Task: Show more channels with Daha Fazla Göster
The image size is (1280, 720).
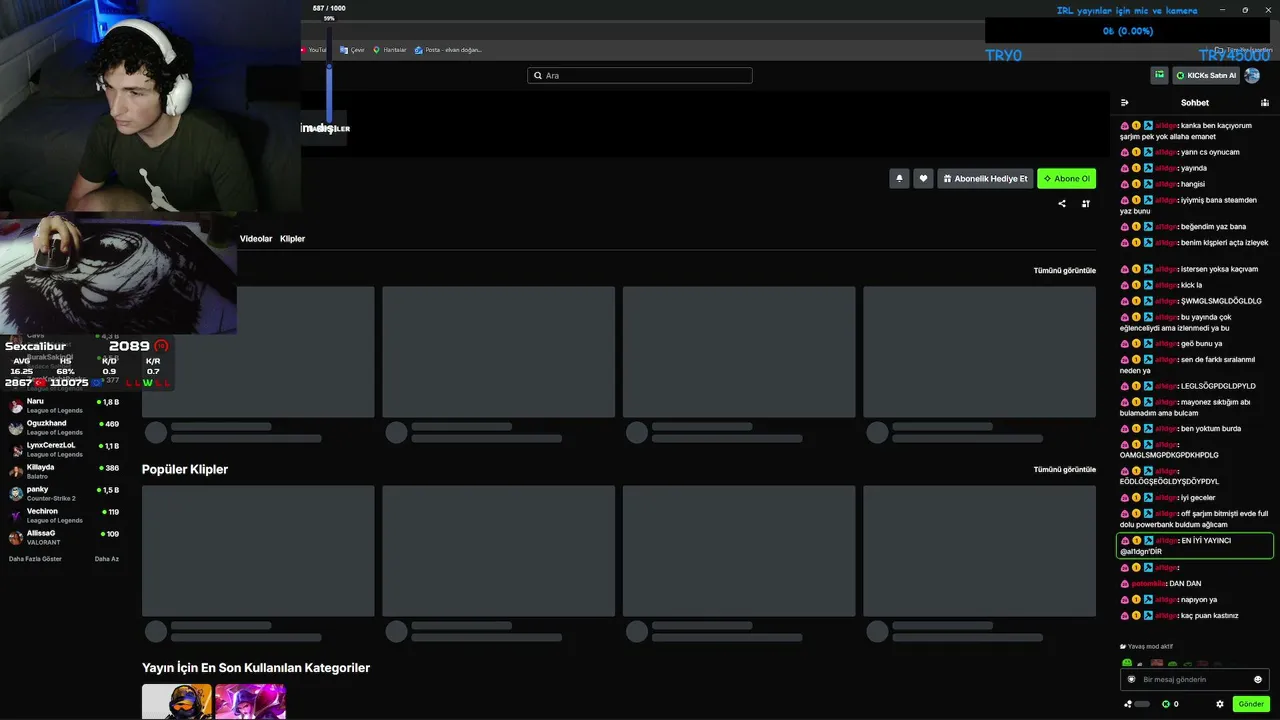Action: click(35, 559)
